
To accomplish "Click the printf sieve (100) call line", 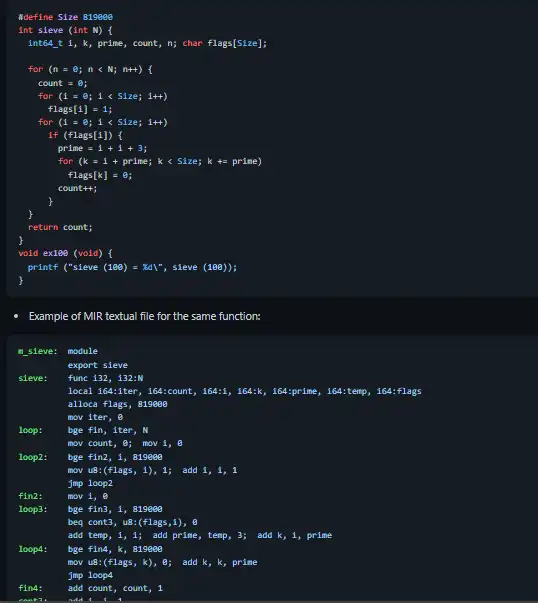I will point(132,267).
